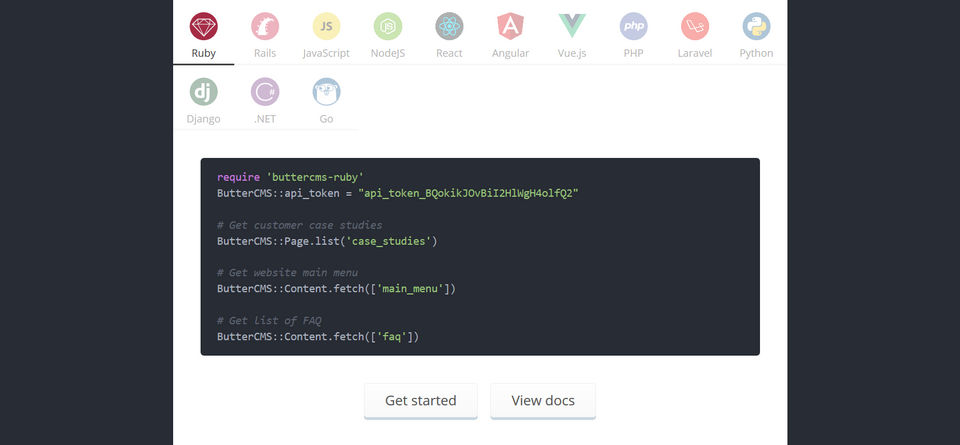The image size is (960, 445).
Task: Open the JavaScript tab label
Action: click(x=326, y=53)
